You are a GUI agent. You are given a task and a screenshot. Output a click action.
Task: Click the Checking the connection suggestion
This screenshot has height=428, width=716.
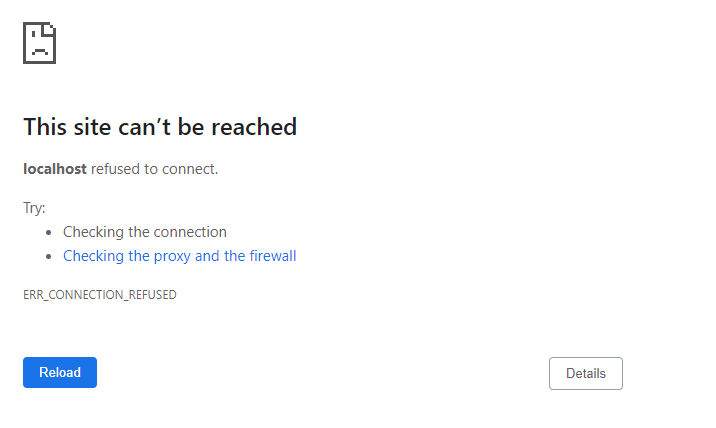[145, 232]
